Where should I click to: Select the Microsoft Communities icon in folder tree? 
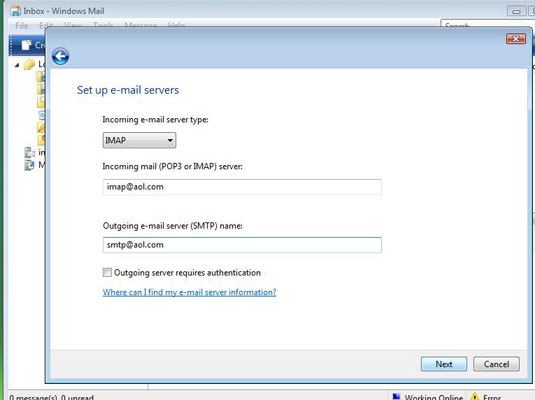point(30,165)
